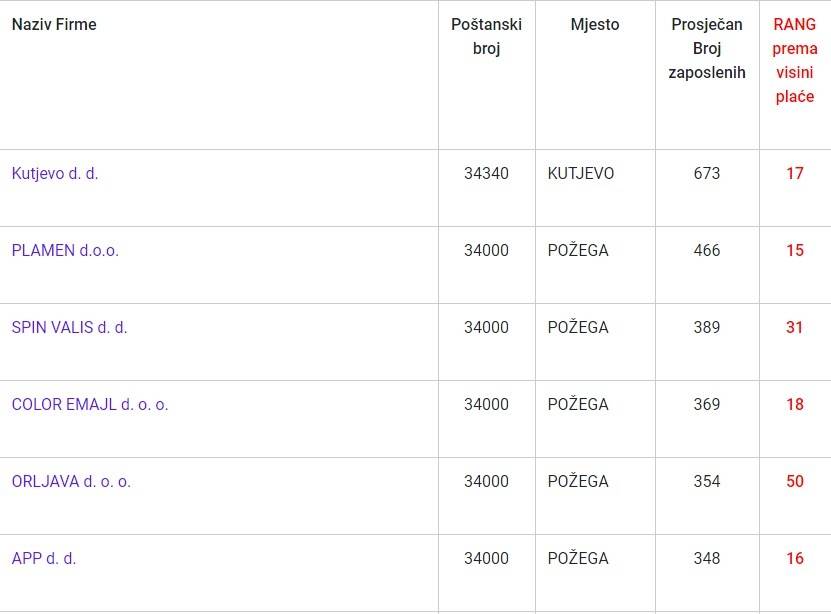Click rank value 31 for SPIN VALIS
831x614 pixels.
click(795, 327)
